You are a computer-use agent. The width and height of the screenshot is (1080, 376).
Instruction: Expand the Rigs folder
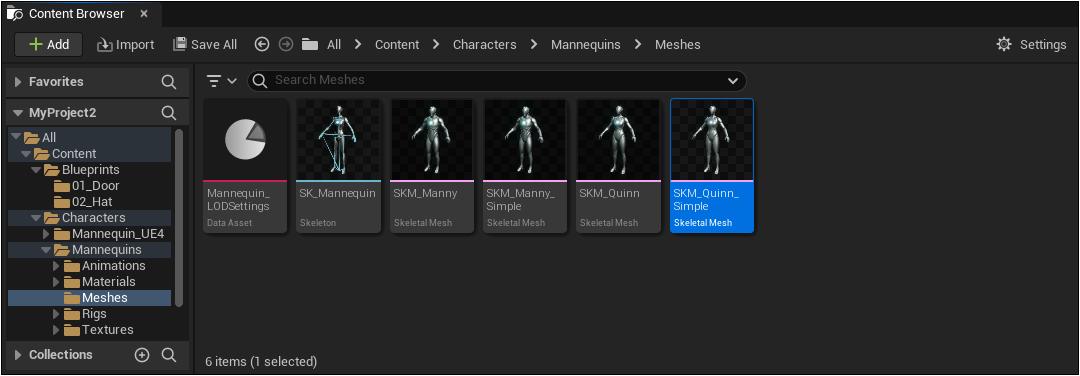[56, 314]
